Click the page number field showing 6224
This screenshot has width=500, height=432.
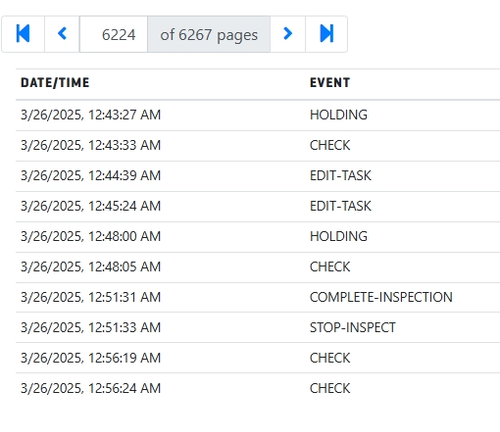pos(114,34)
